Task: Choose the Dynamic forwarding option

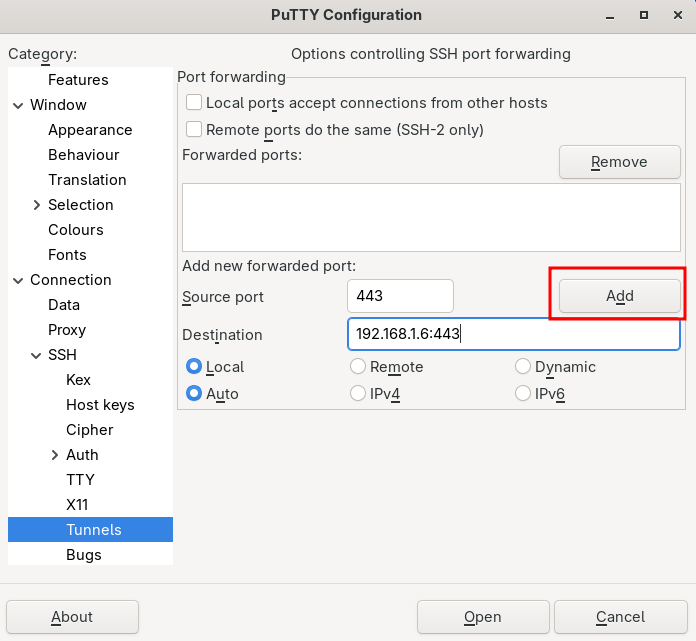Action: [x=523, y=367]
